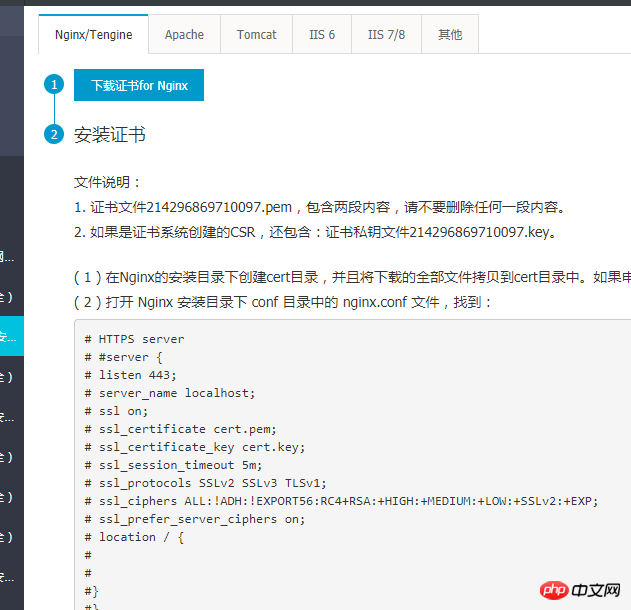Click the '# ssl_prefer_server_ciphers on;' line
Image resolution: width=631 pixels, height=610 pixels.
pos(195,519)
